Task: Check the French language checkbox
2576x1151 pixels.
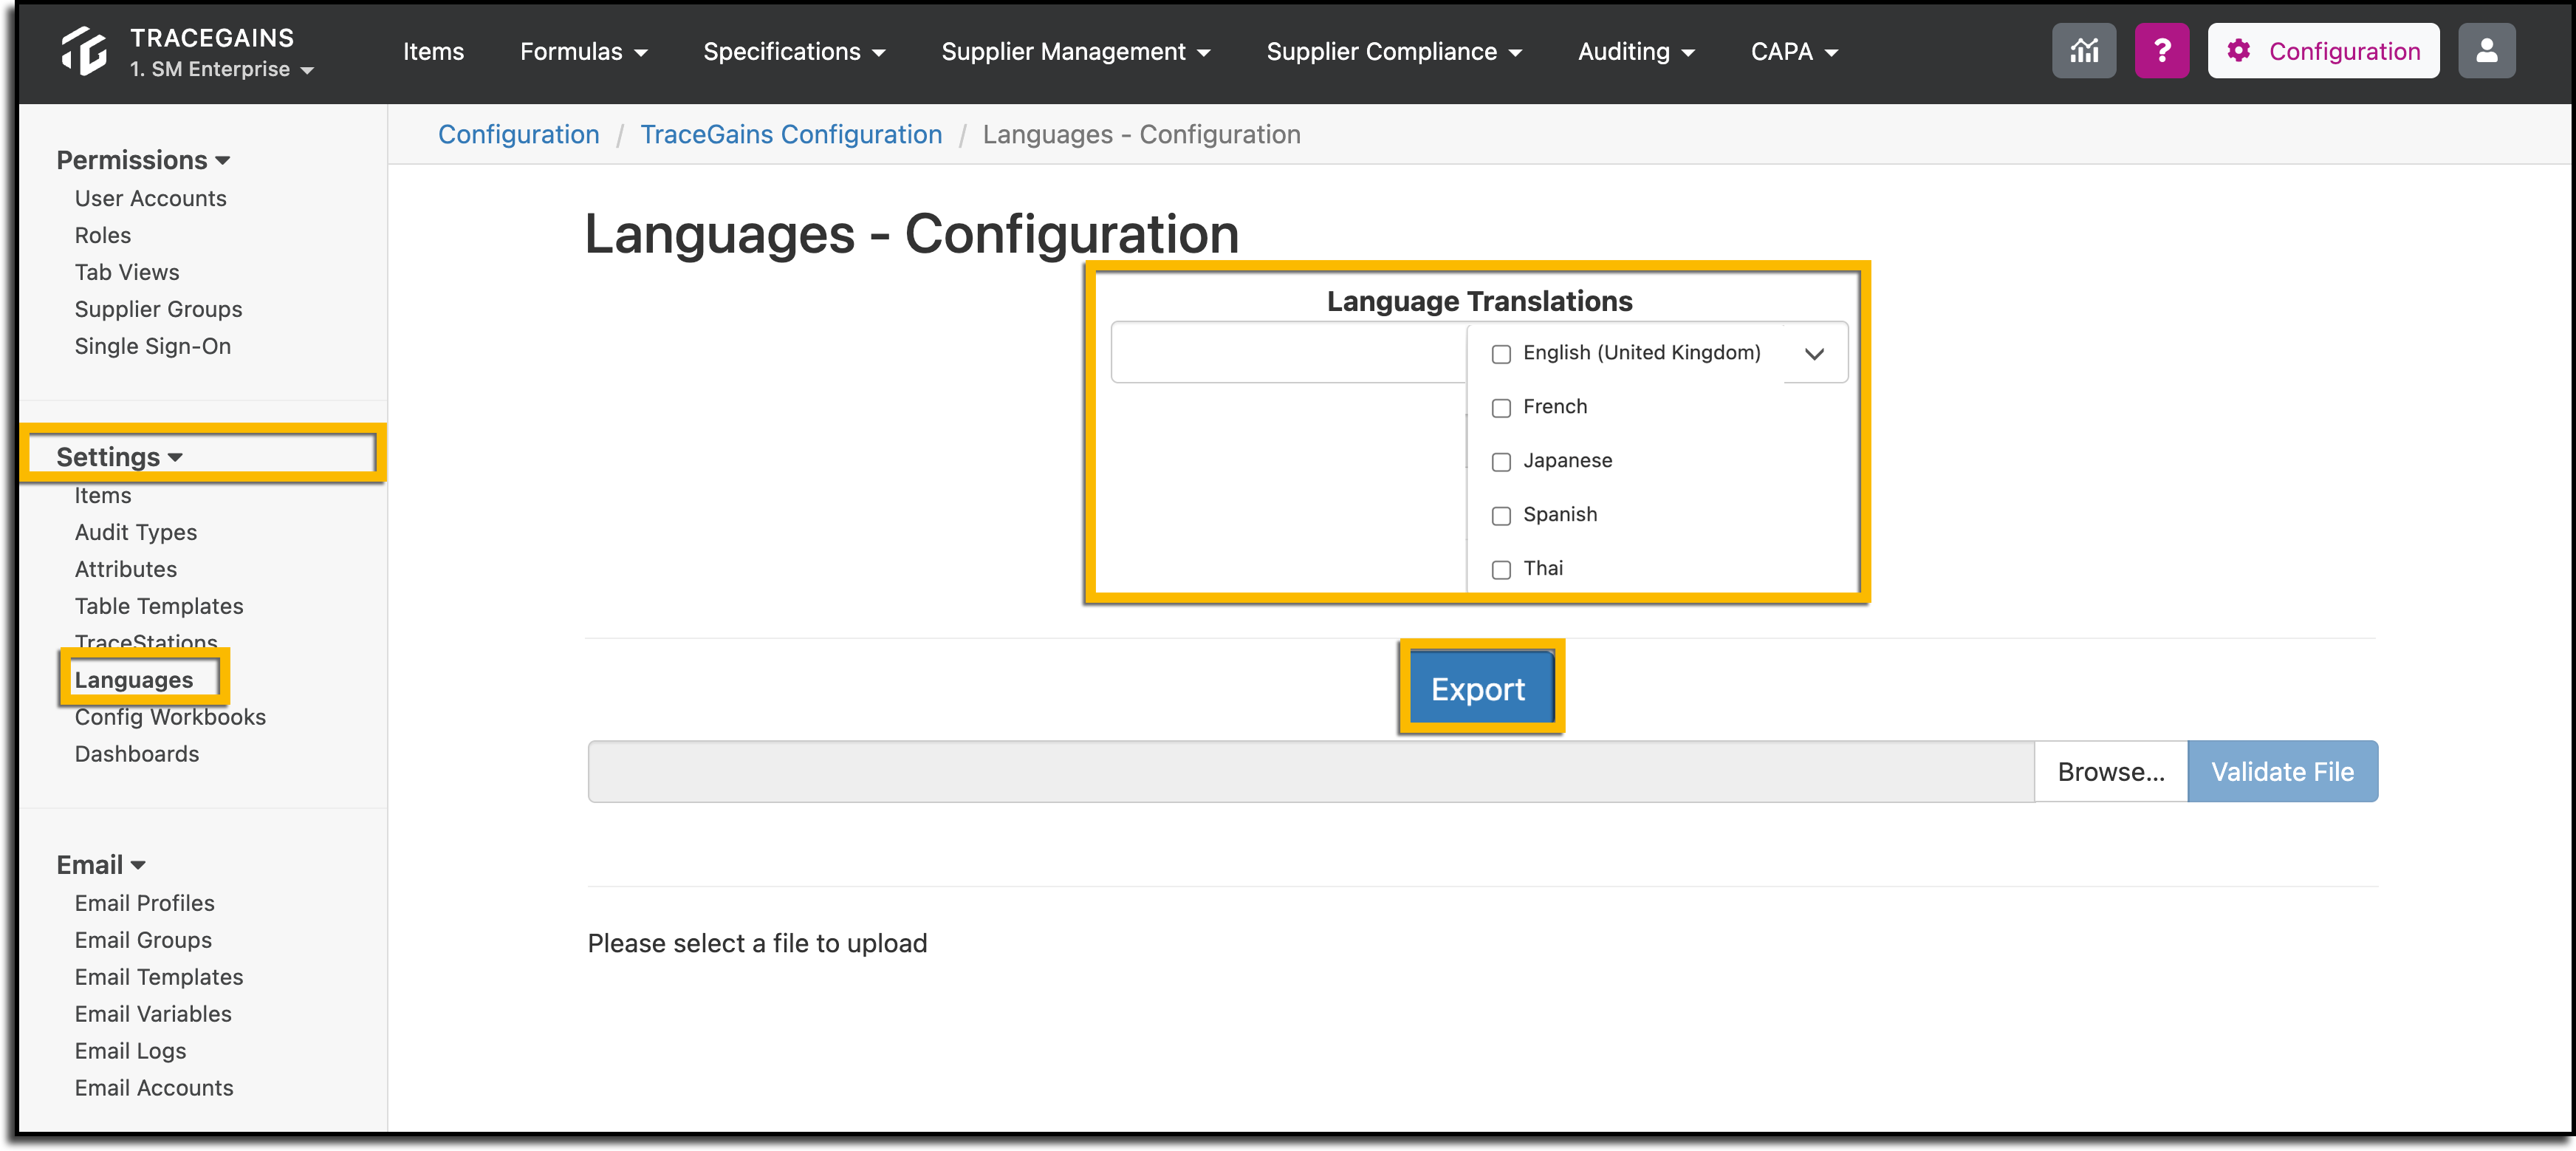Action: pos(1501,408)
